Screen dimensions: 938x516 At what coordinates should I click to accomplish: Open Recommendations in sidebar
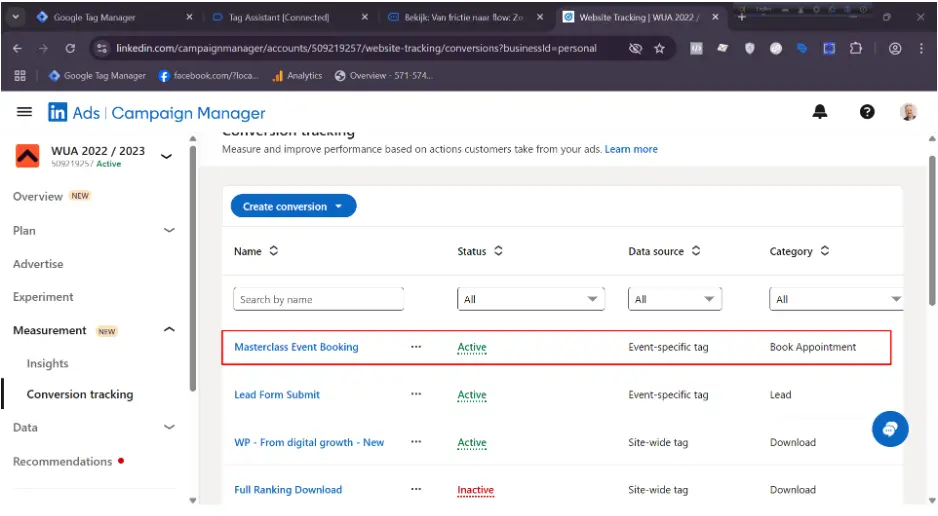tap(62, 462)
